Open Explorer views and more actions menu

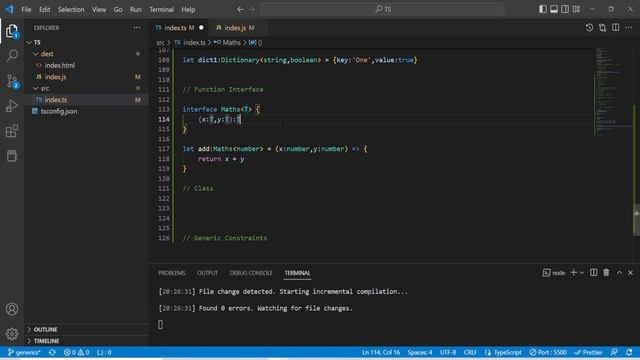coord(137,27)
